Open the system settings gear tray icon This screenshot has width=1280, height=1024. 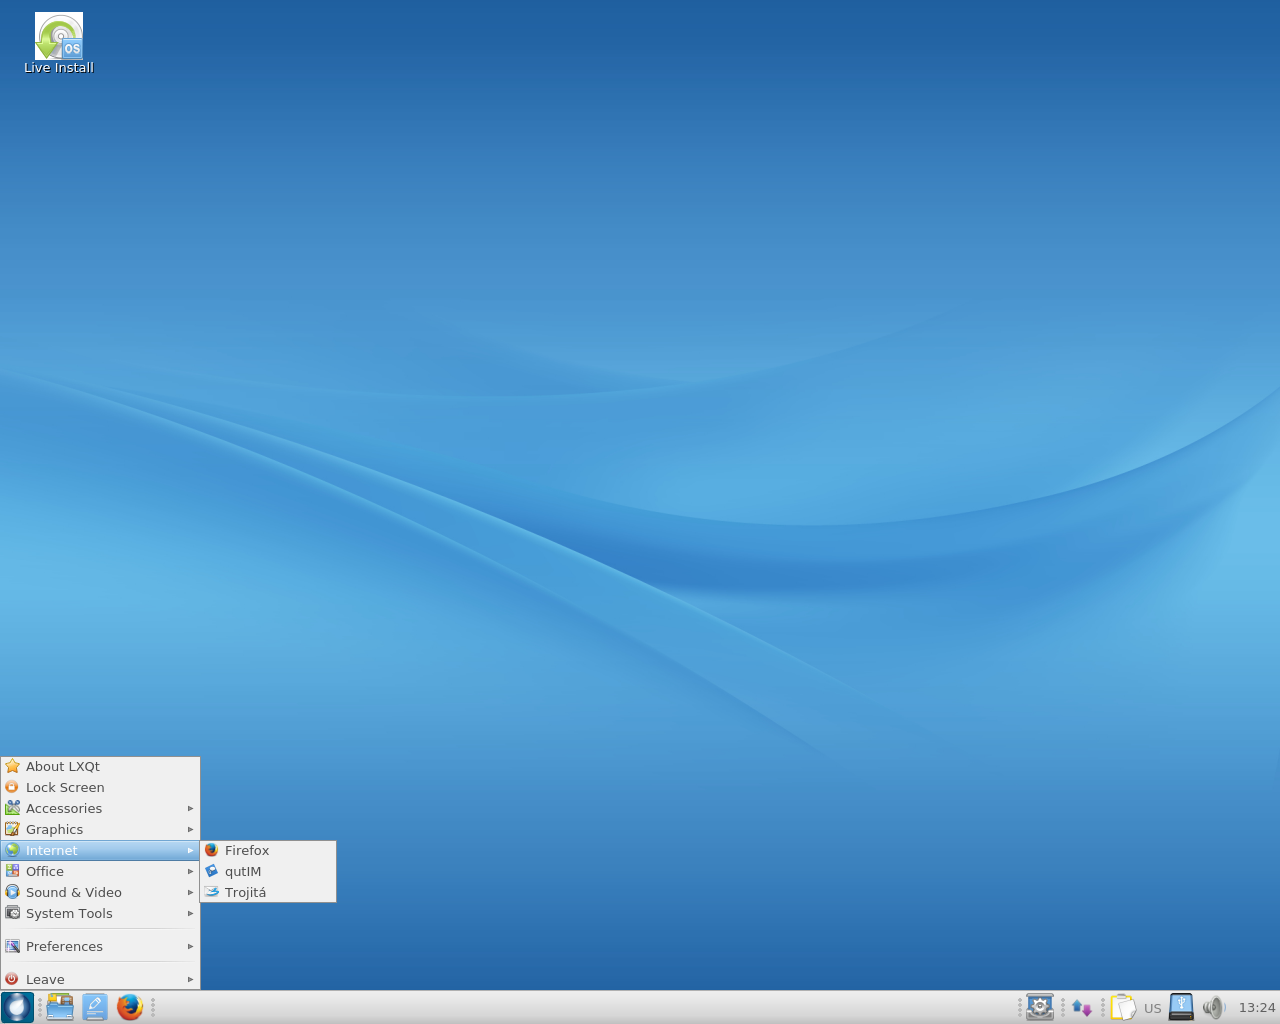pos(1040,1007)
